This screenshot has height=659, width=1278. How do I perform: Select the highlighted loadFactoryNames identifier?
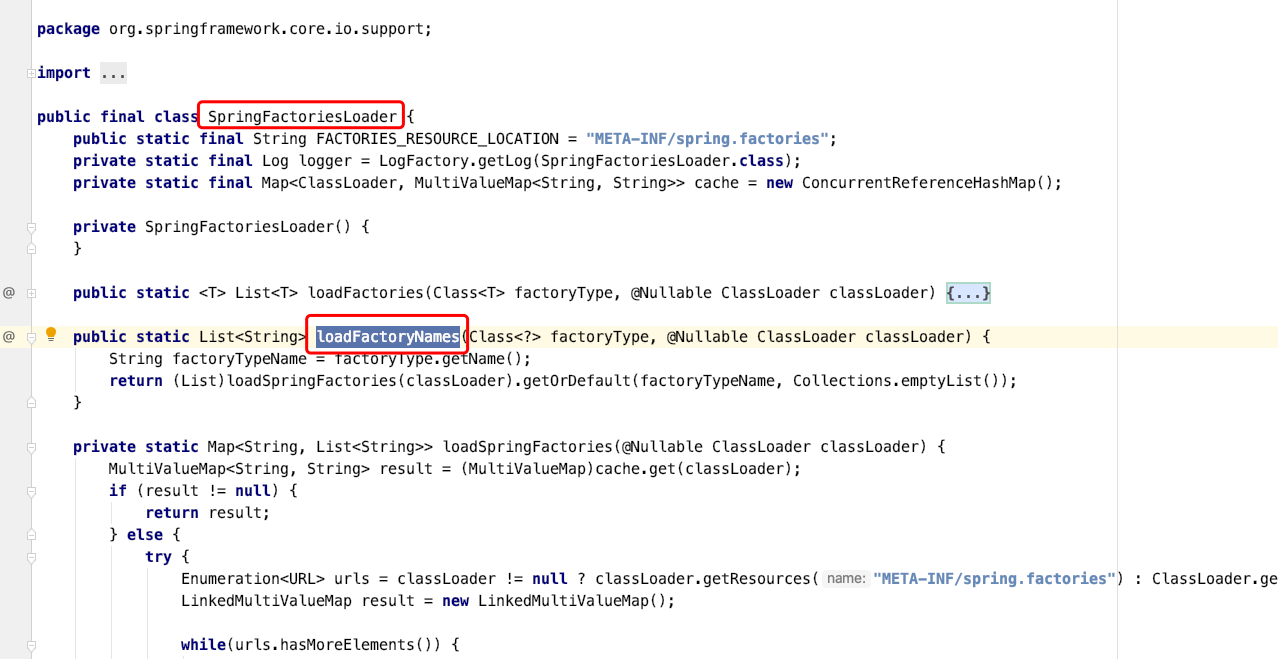[x=387, y=336]
